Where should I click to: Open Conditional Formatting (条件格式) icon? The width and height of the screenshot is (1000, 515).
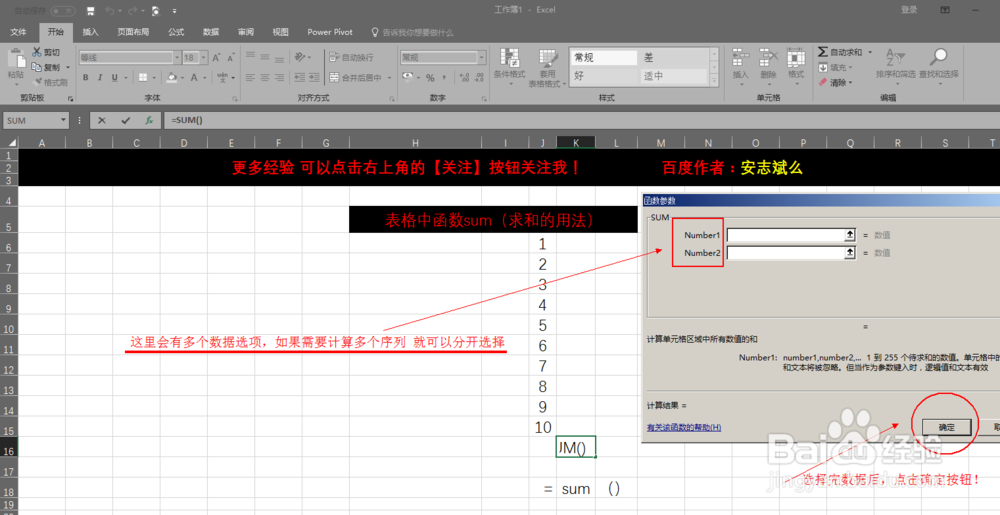click(509, 58)
